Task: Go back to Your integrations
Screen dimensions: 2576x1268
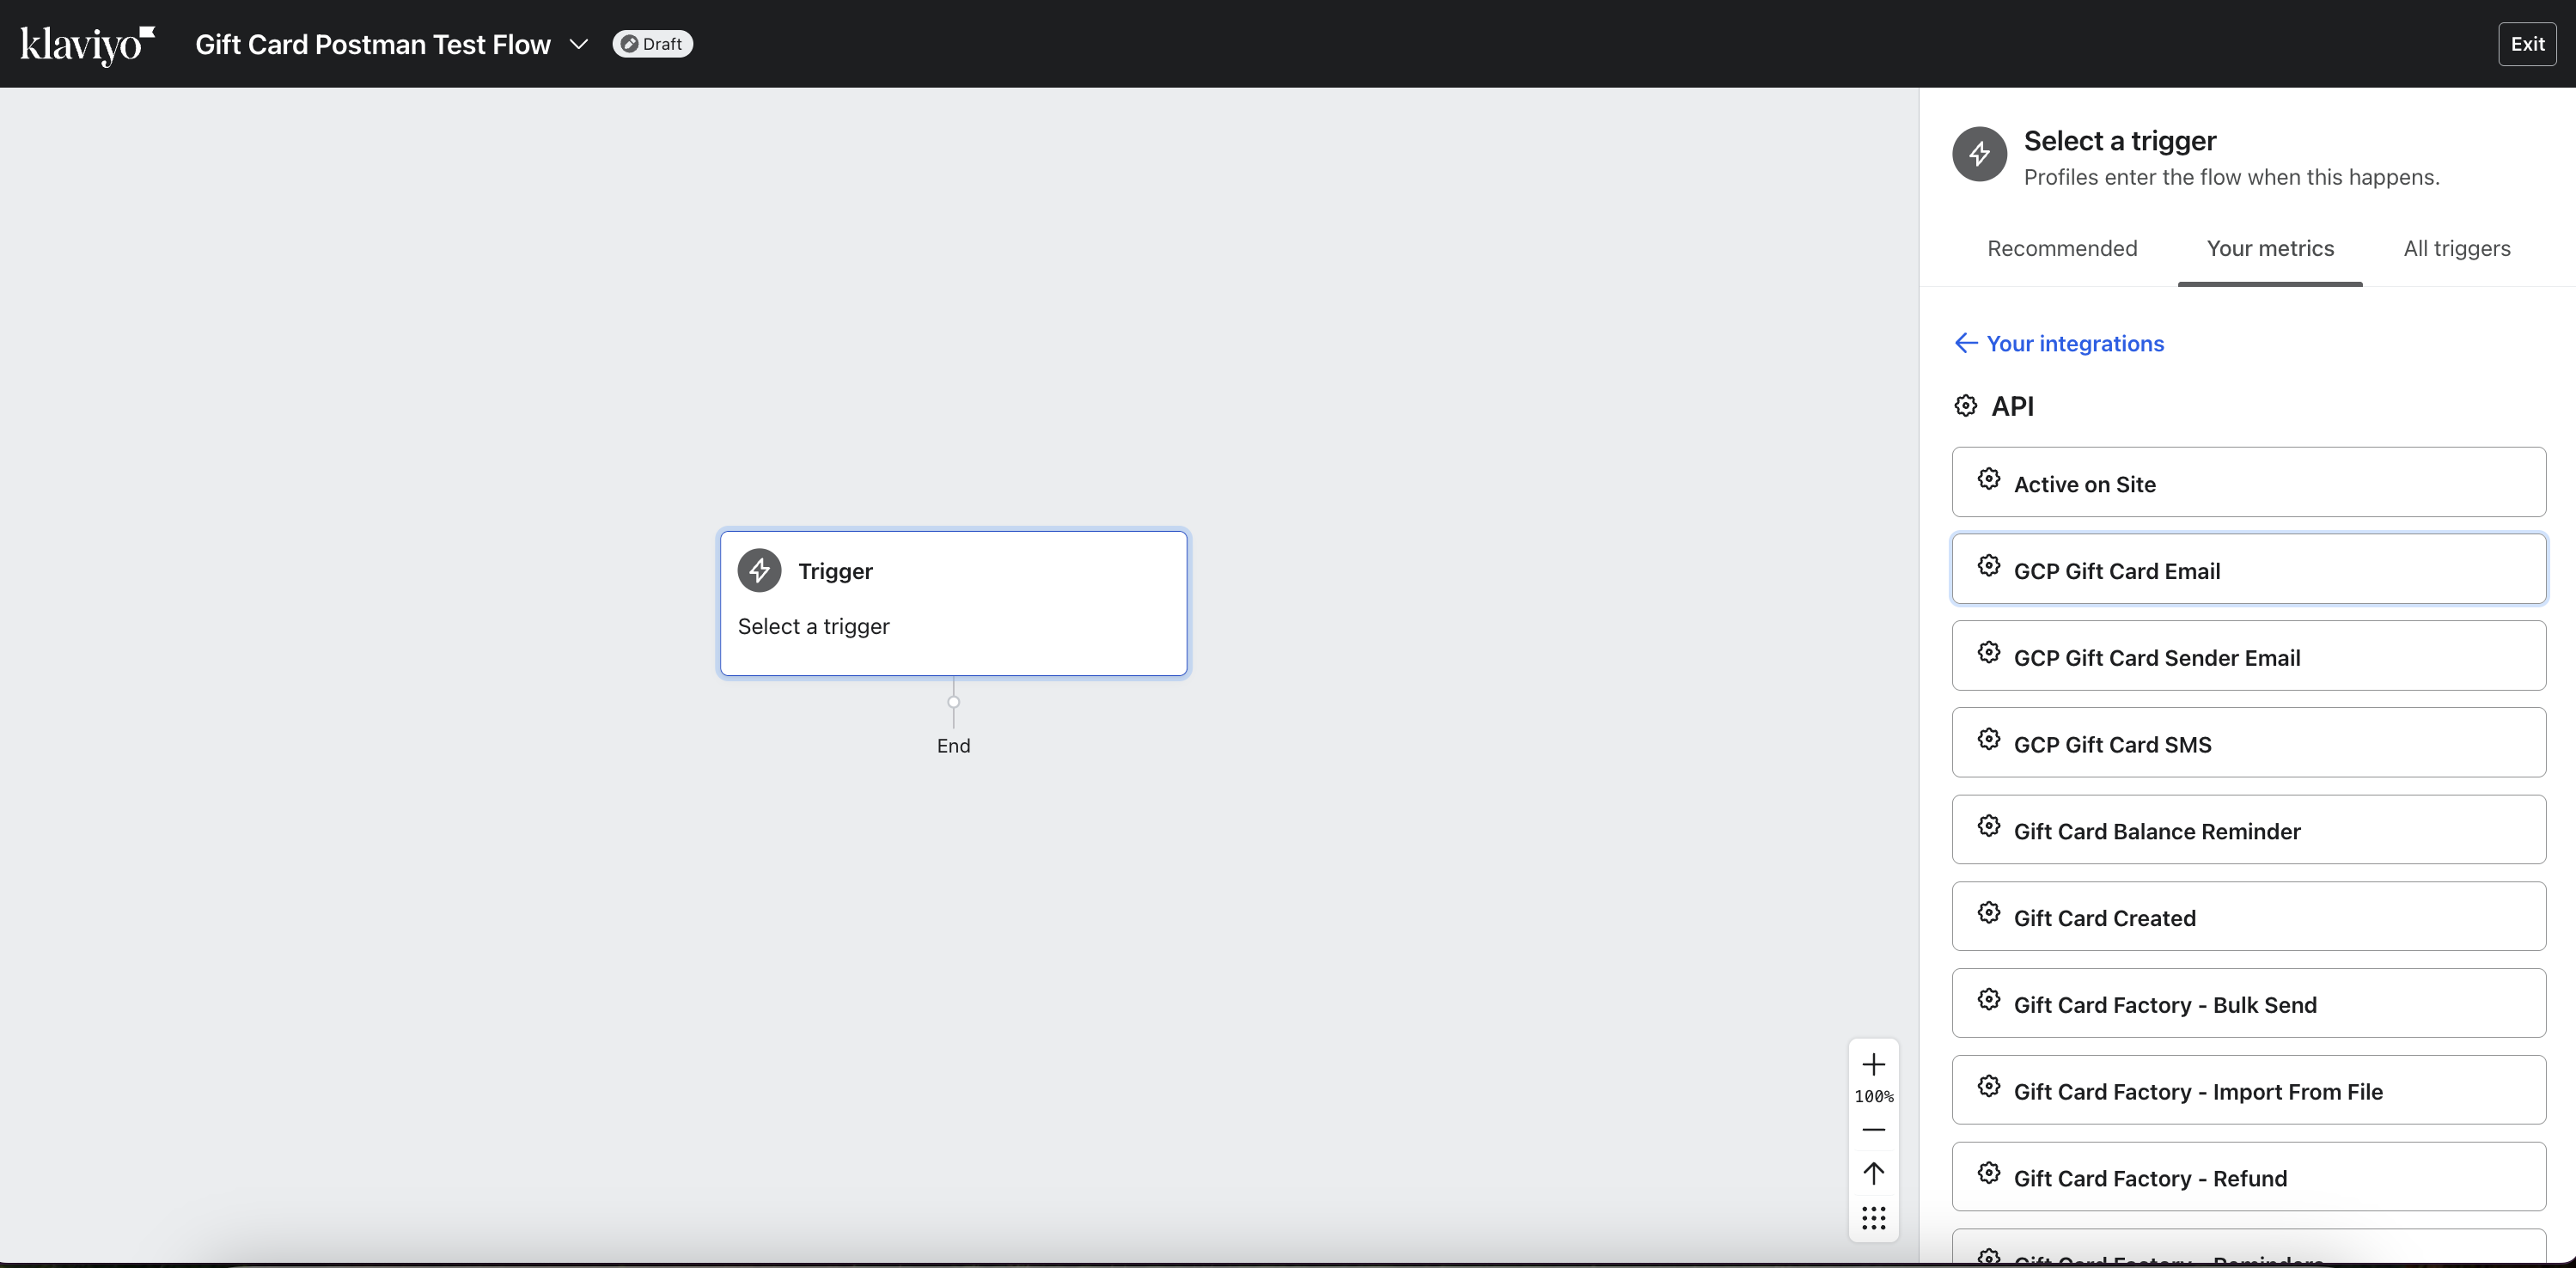Action: click(2059, 343)
